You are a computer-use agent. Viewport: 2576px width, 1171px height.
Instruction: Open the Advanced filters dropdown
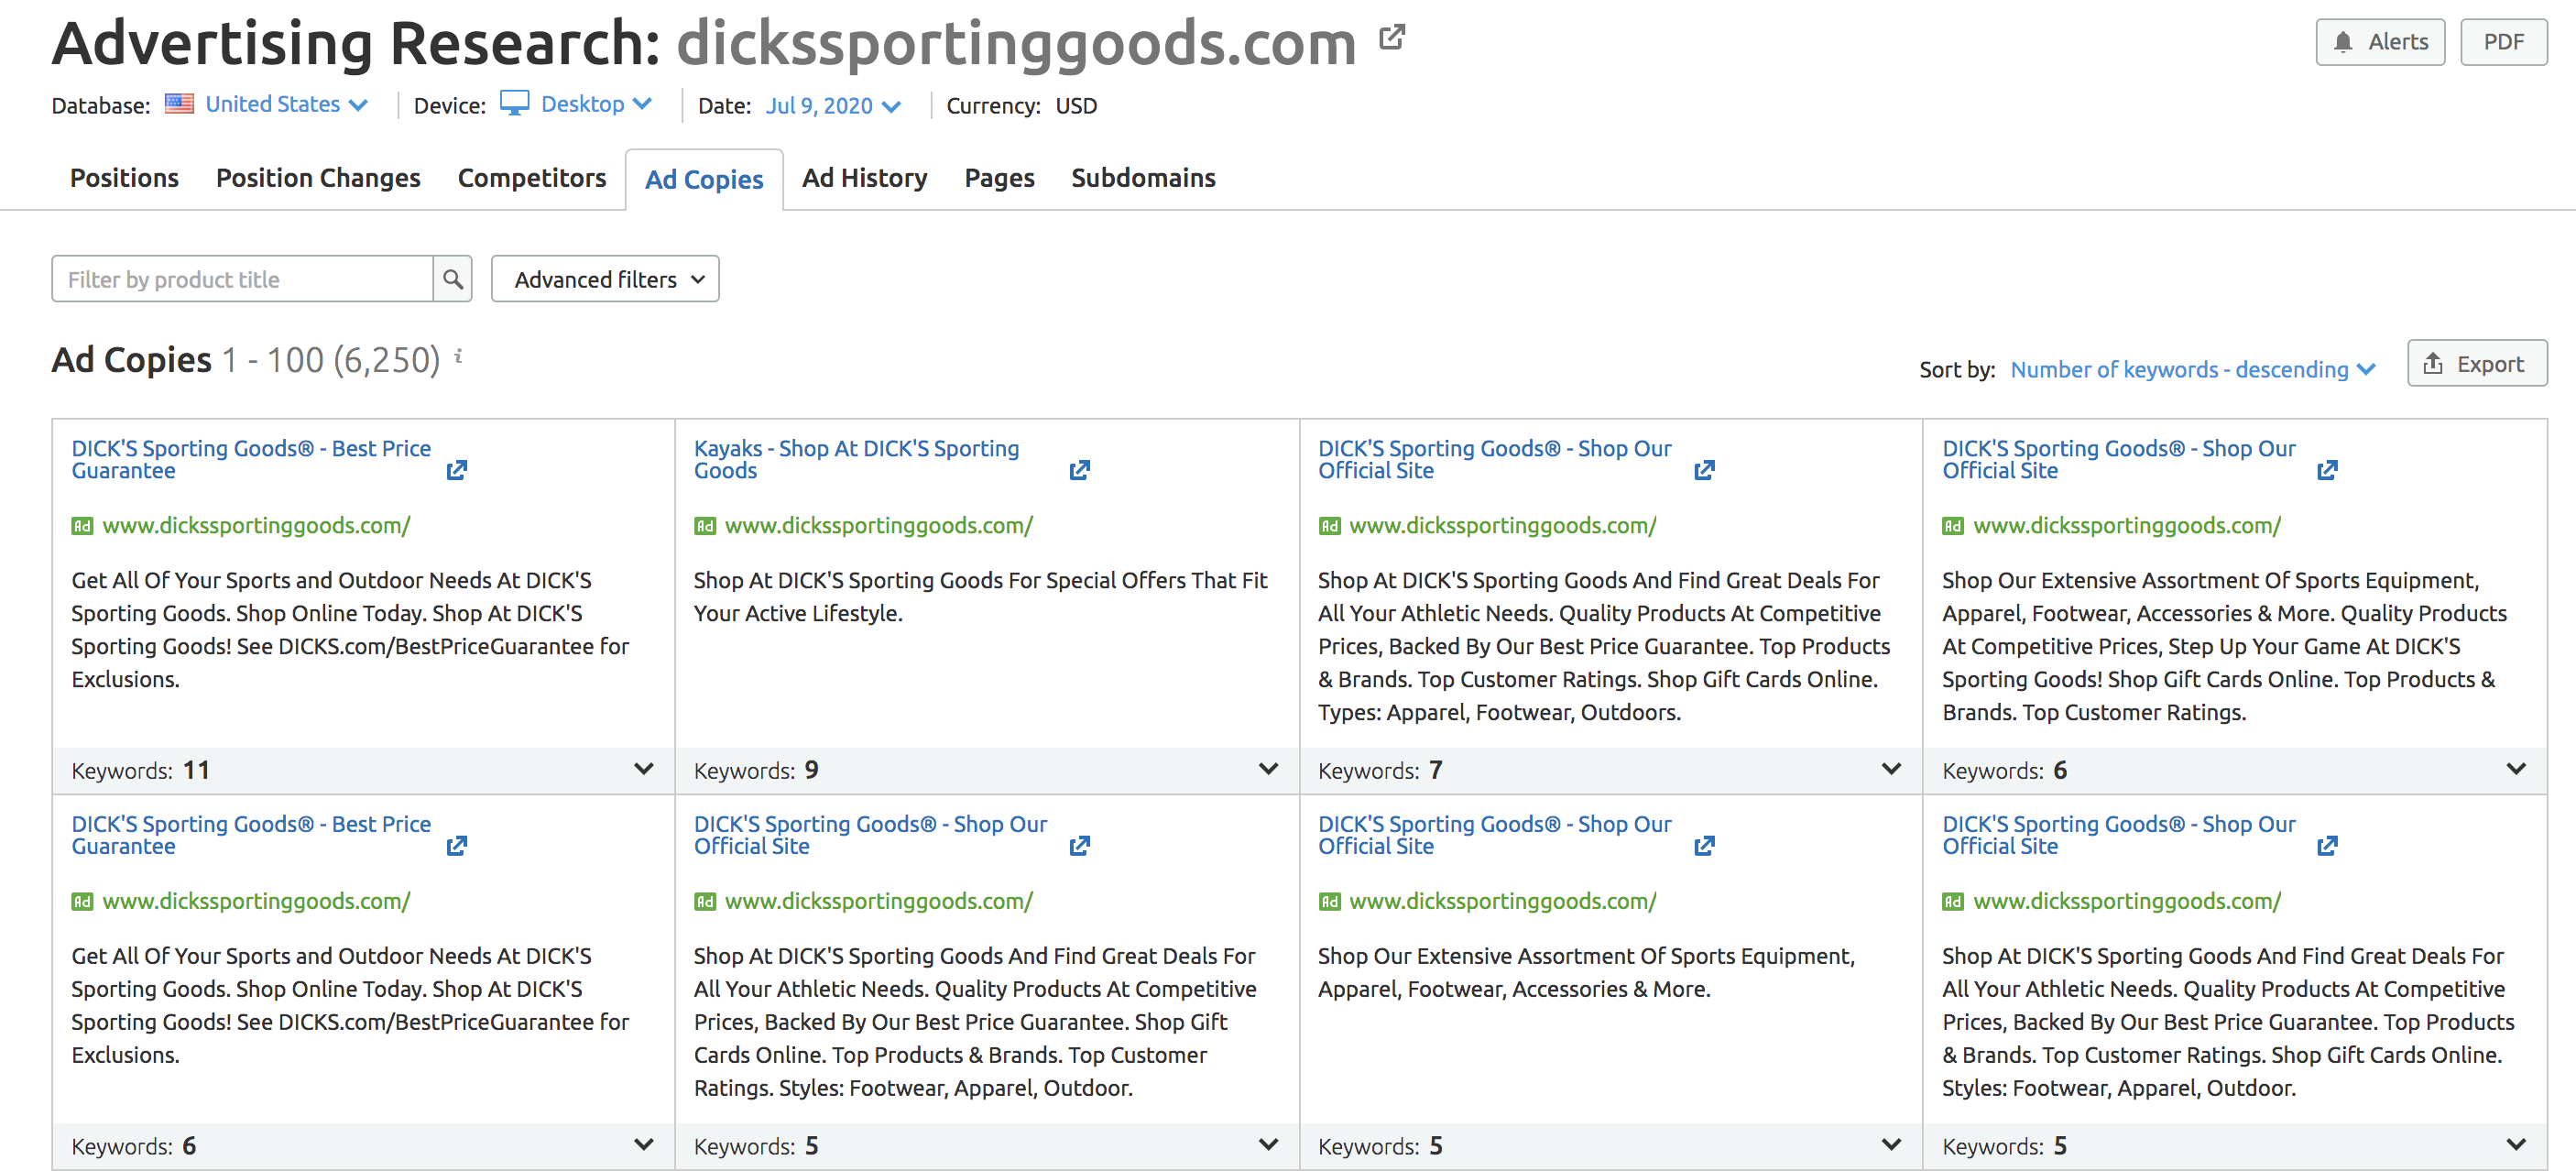pos(605,279)
